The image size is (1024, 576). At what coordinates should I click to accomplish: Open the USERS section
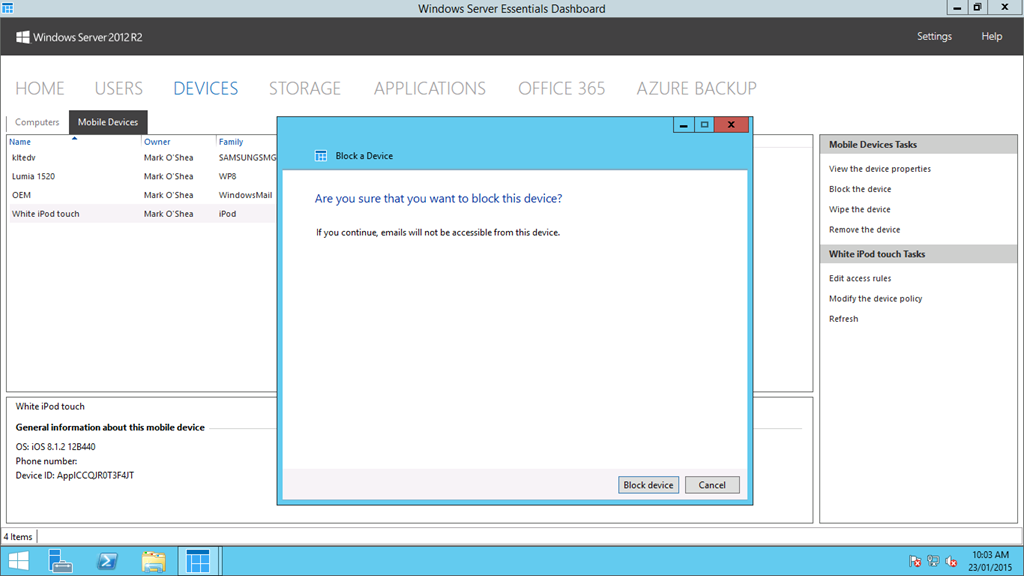tap(119, 88)
